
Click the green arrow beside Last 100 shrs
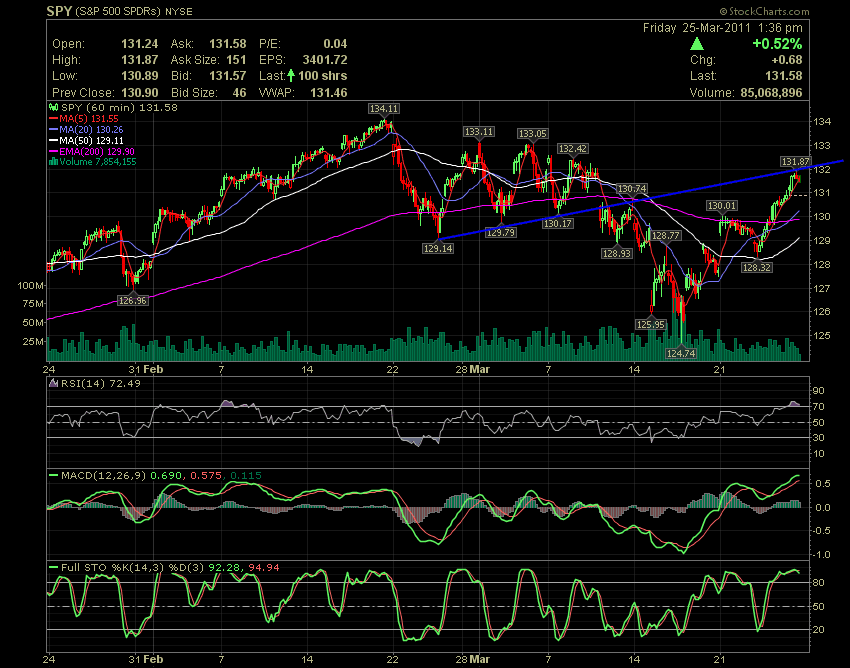click(x=291, y=75)
